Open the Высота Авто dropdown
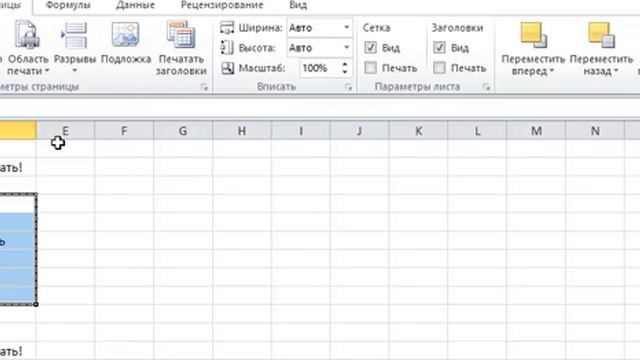Screen dimensions: 640x360 tap(347, 48)
